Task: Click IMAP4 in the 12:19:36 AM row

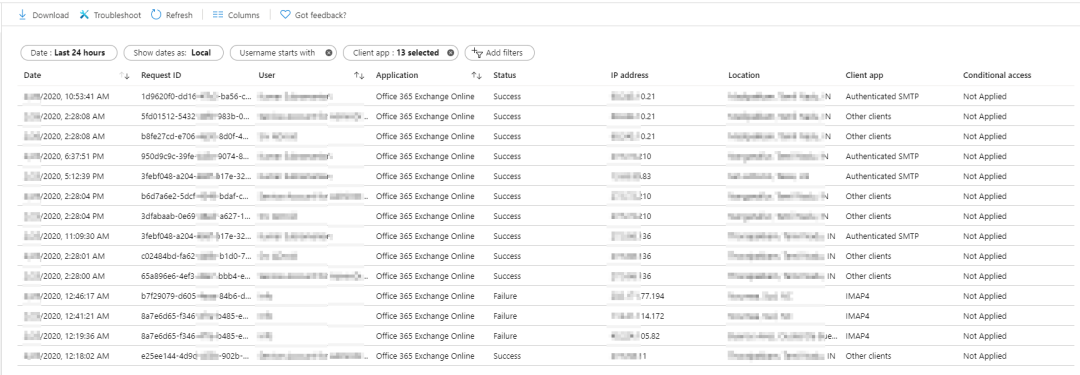Action: click(x=858, y=336)
